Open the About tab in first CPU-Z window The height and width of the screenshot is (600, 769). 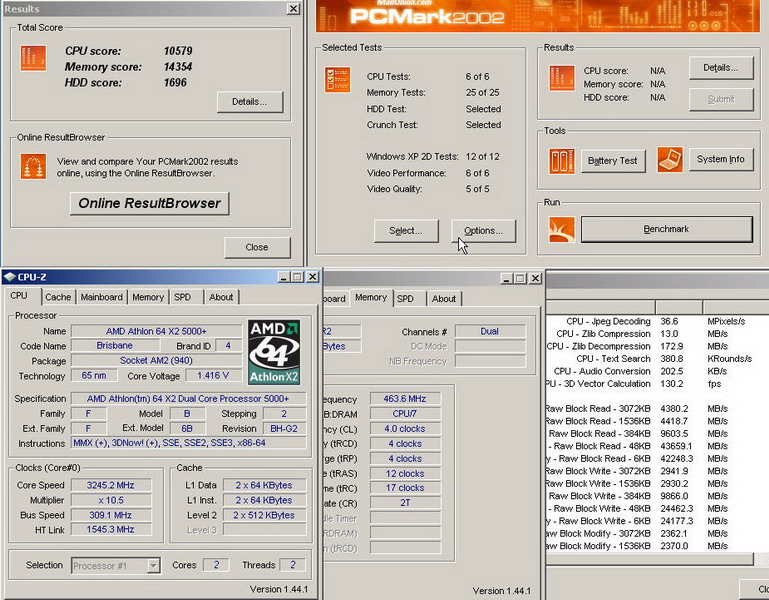221,297
